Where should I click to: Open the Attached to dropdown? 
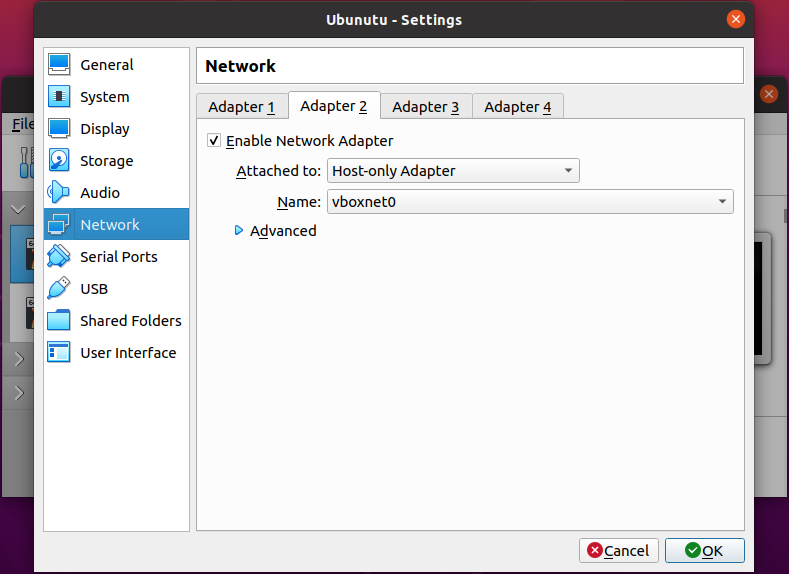[x=453, y=171]
